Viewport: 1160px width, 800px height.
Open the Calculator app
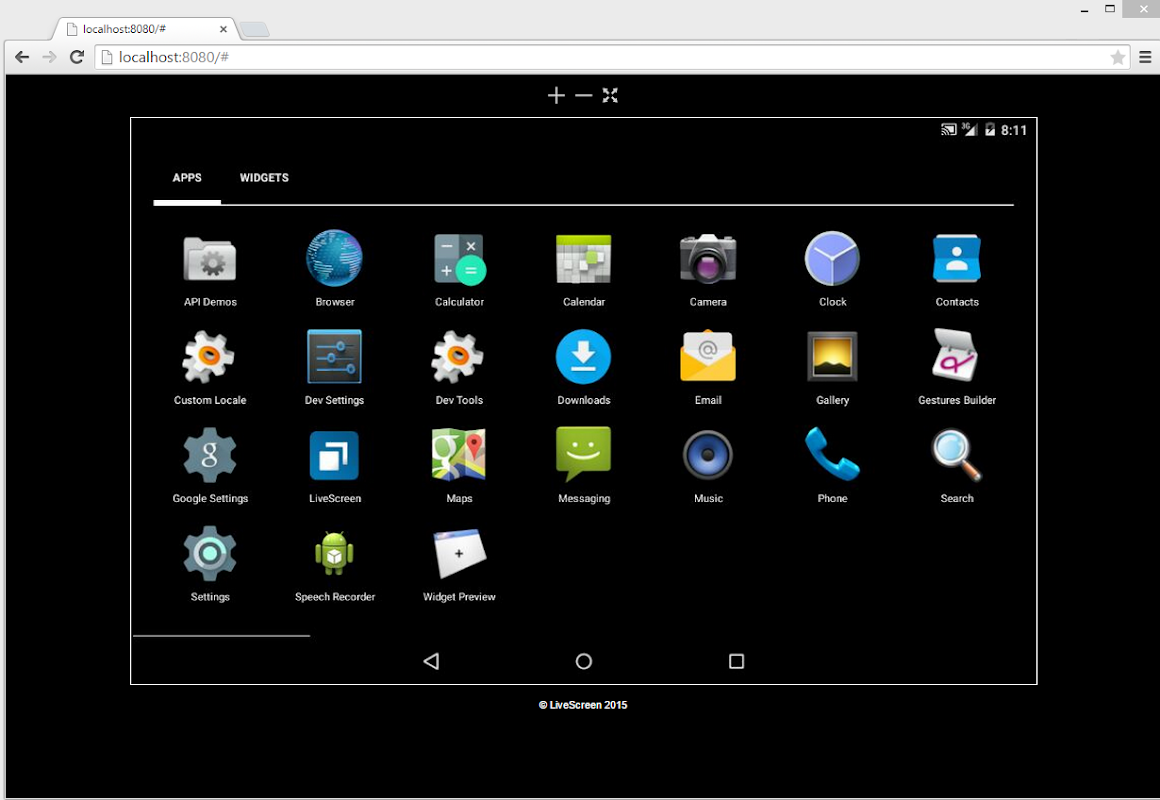(459, 260)
